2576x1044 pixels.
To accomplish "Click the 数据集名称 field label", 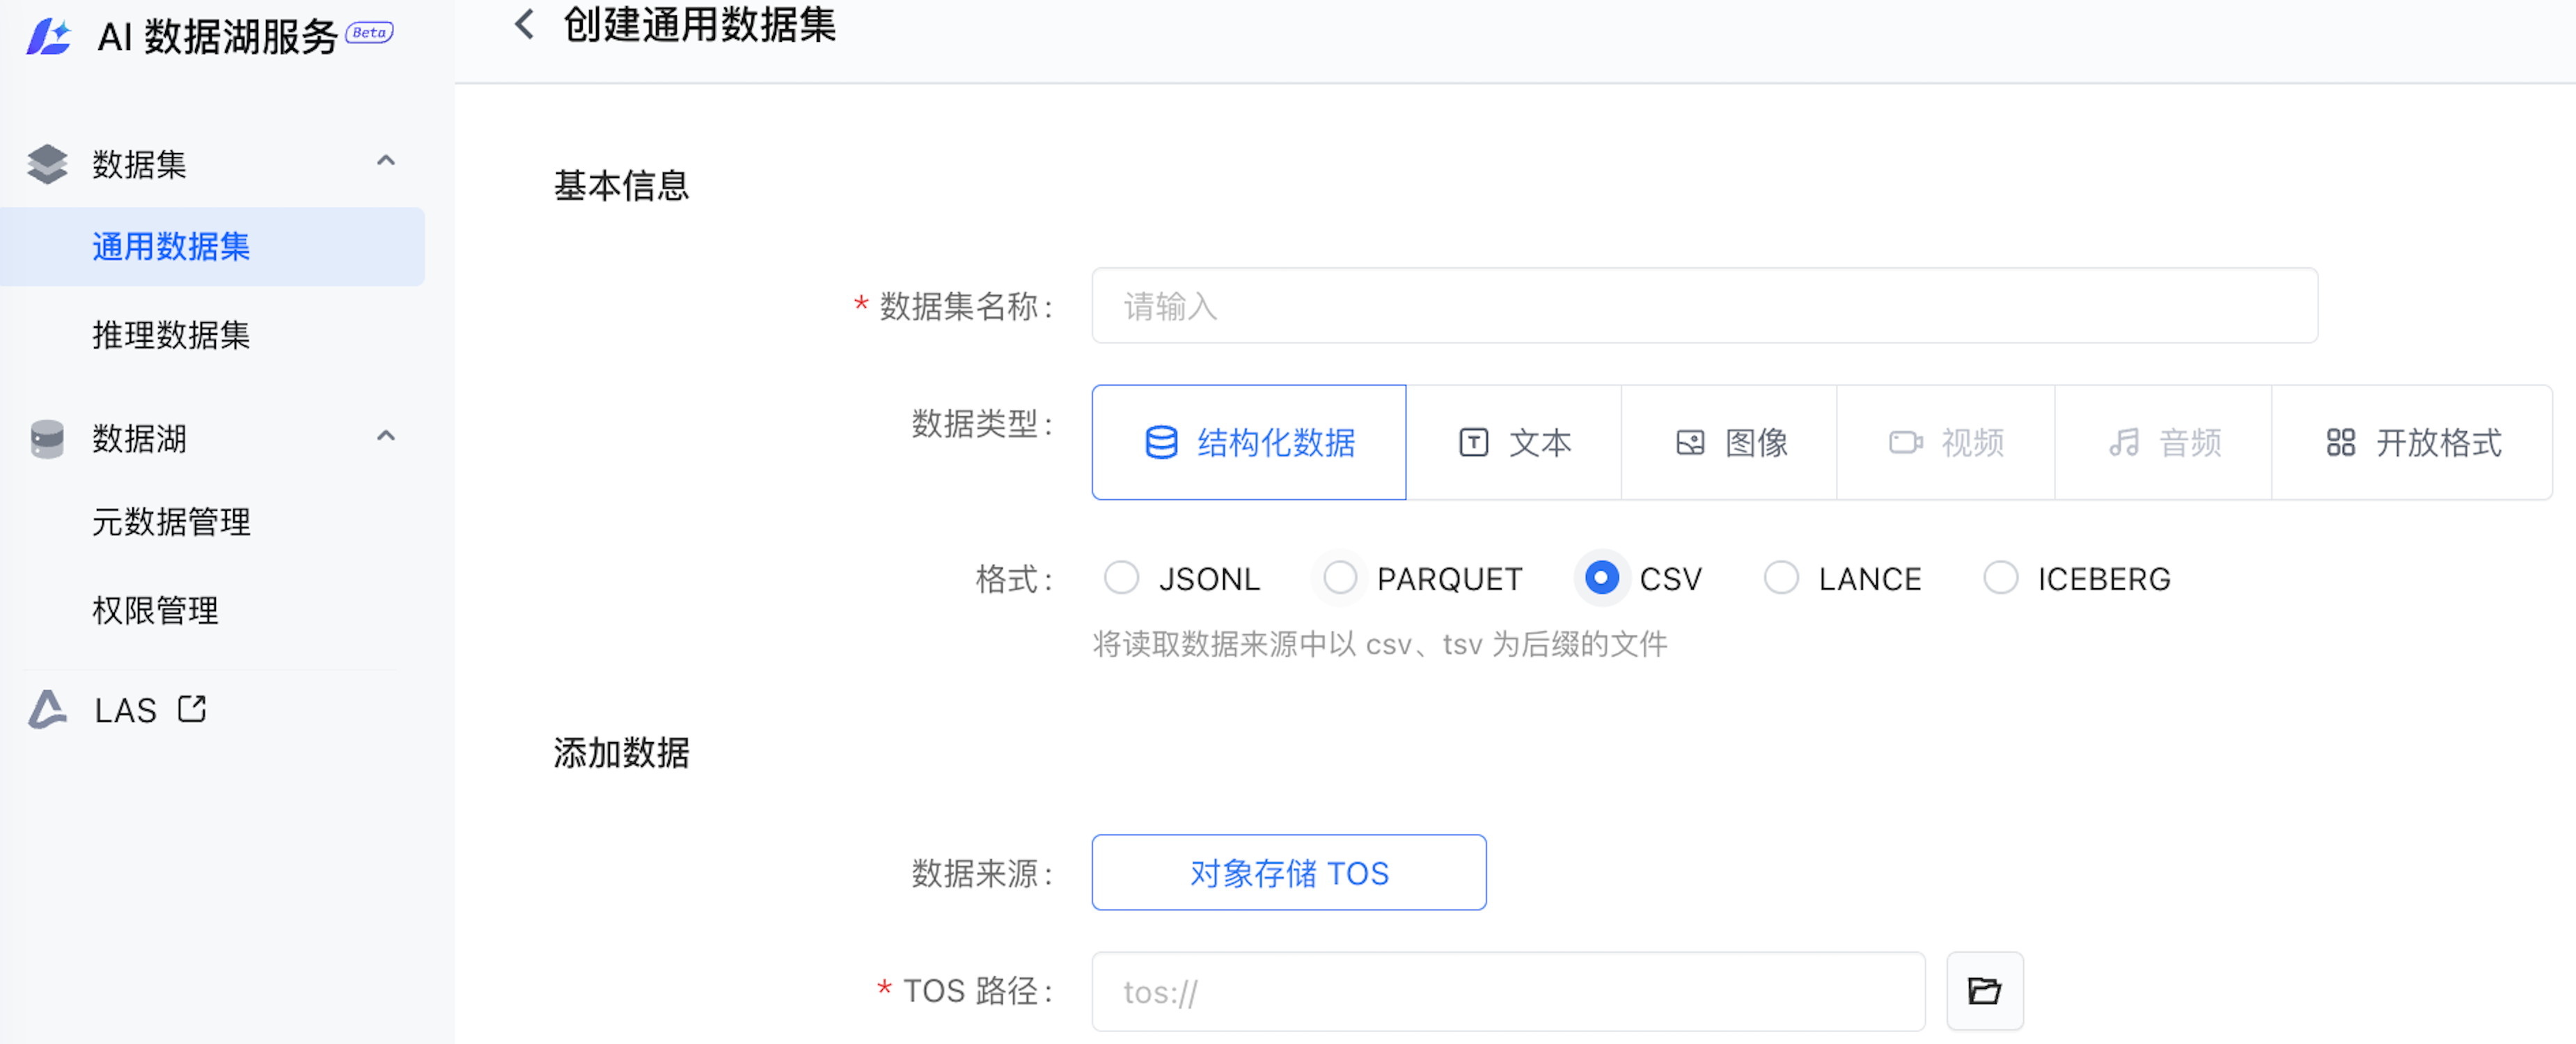I will click(966, 306).
